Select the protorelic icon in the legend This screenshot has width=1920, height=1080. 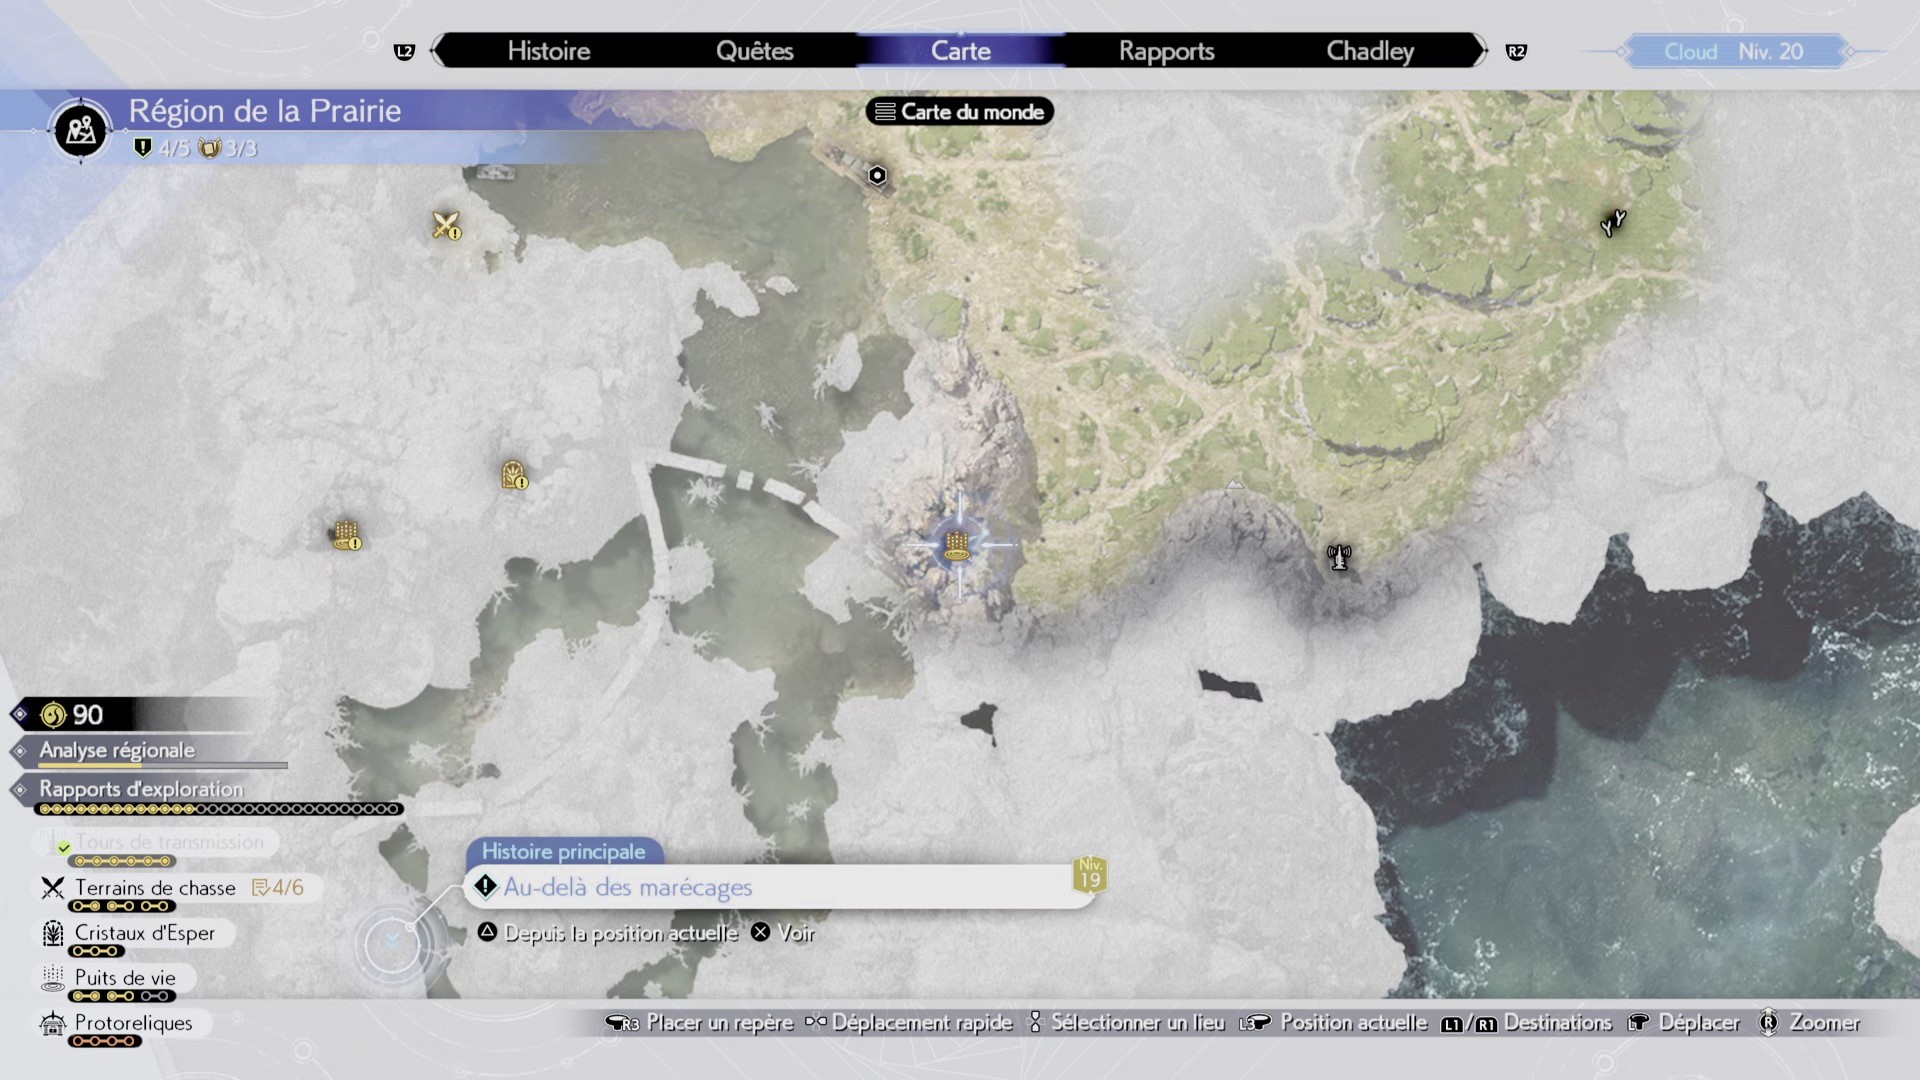[x=51, y=1023]
